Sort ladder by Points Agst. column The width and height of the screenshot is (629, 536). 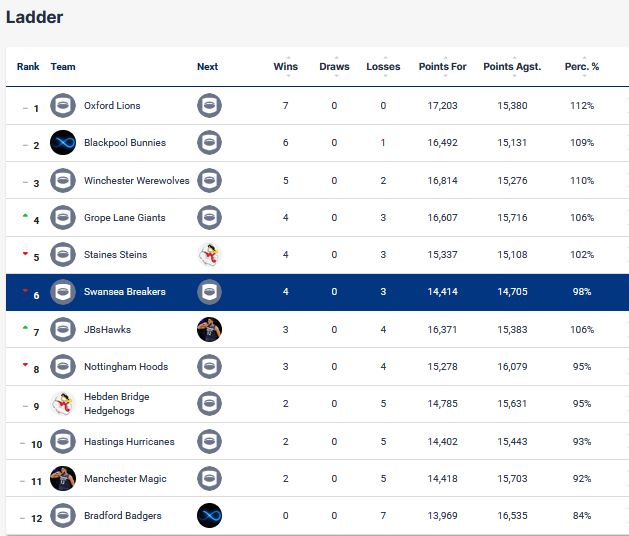[512, 67]
